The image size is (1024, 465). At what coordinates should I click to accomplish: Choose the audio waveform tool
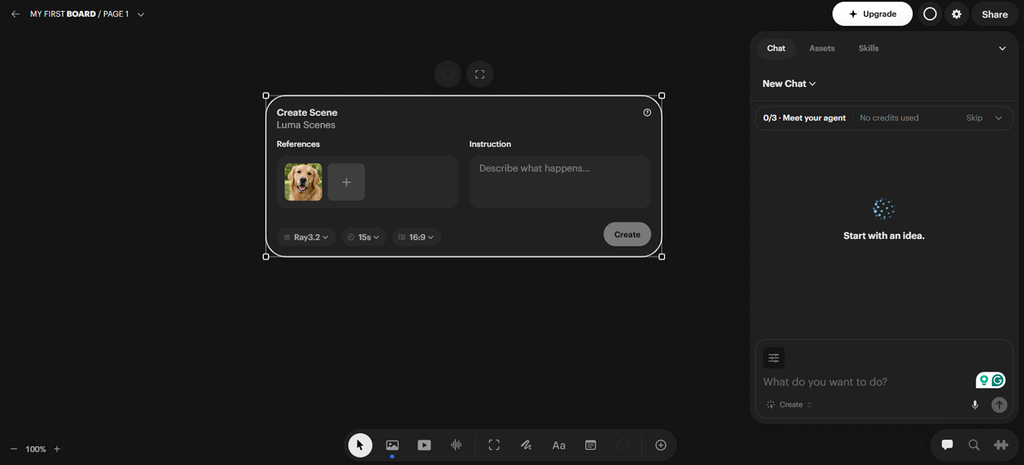[456, 445]
